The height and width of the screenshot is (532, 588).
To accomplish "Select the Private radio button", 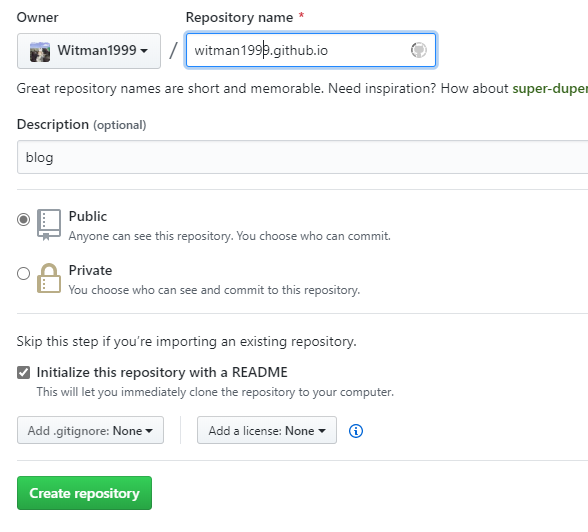I will [23, 273].
